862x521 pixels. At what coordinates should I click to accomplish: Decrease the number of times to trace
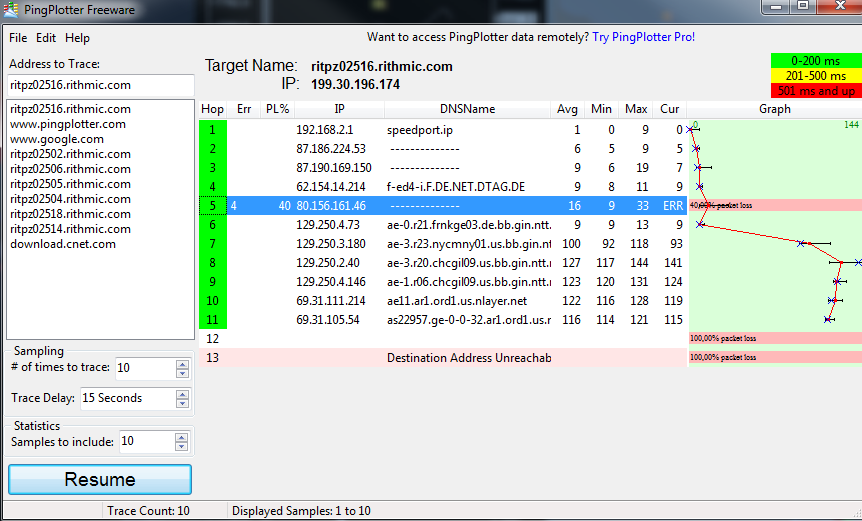[183, 373]
